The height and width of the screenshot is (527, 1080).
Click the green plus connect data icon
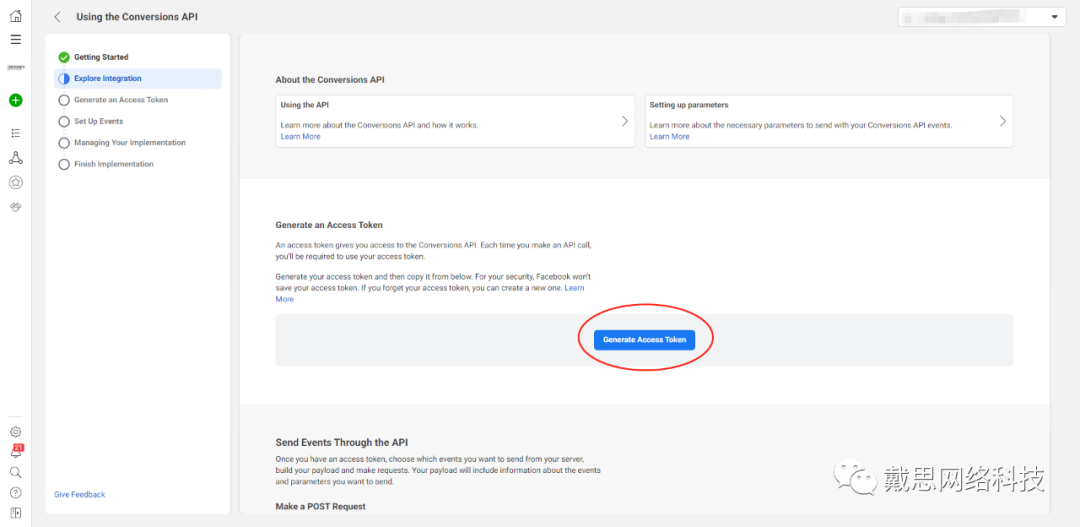(x=15, y=101)
